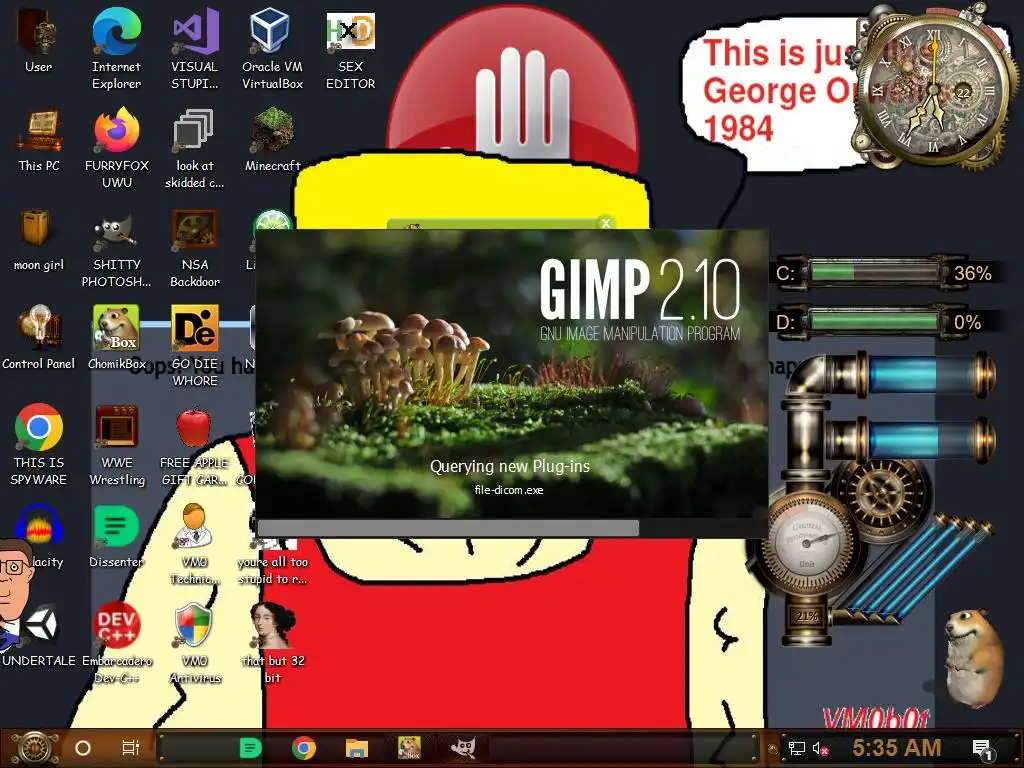Open the 'that but 32 bit' icon
1024x768 pixels.
272,643
